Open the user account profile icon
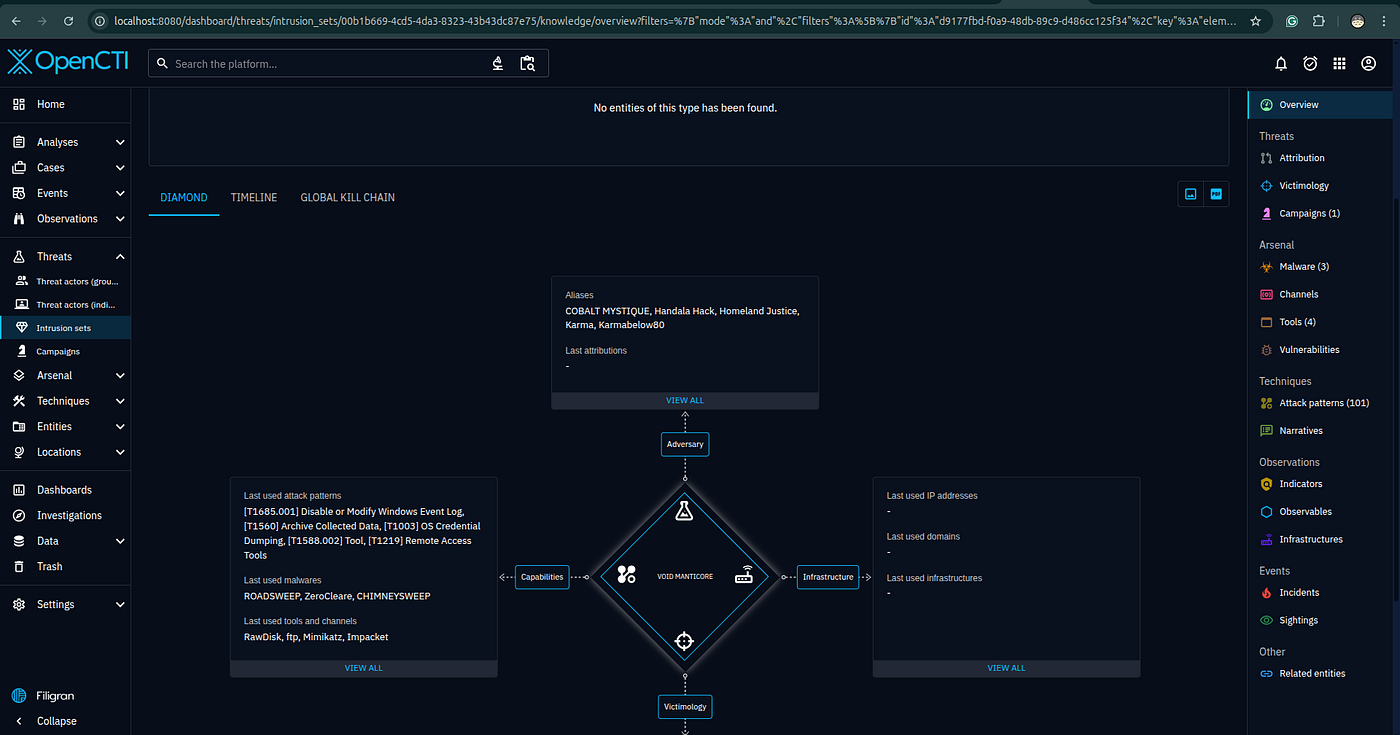Viewport: 1400px width, 735px height. [x=1369, y=64]
